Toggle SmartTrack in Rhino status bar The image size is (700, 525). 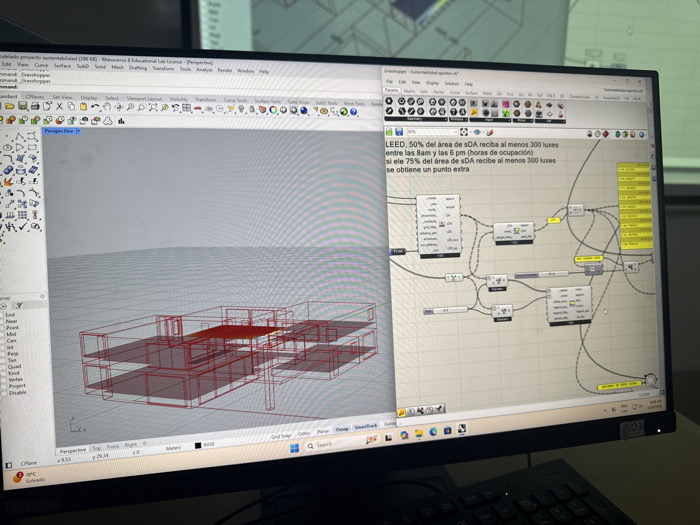coord(366,427)
